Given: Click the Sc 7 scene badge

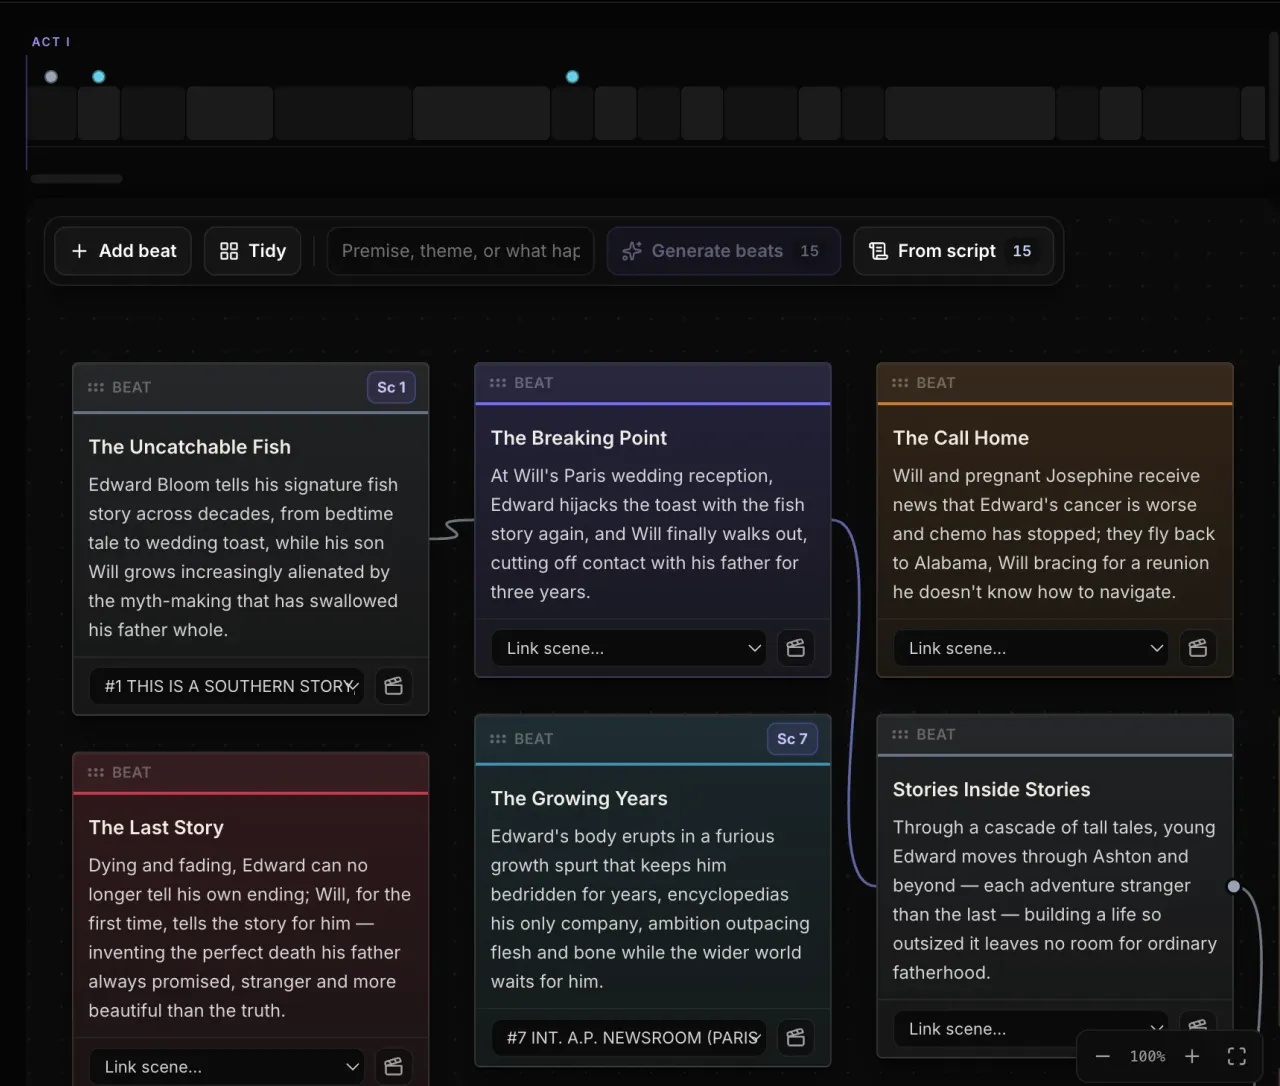Looking at the screenshot, I should [792, 739].
